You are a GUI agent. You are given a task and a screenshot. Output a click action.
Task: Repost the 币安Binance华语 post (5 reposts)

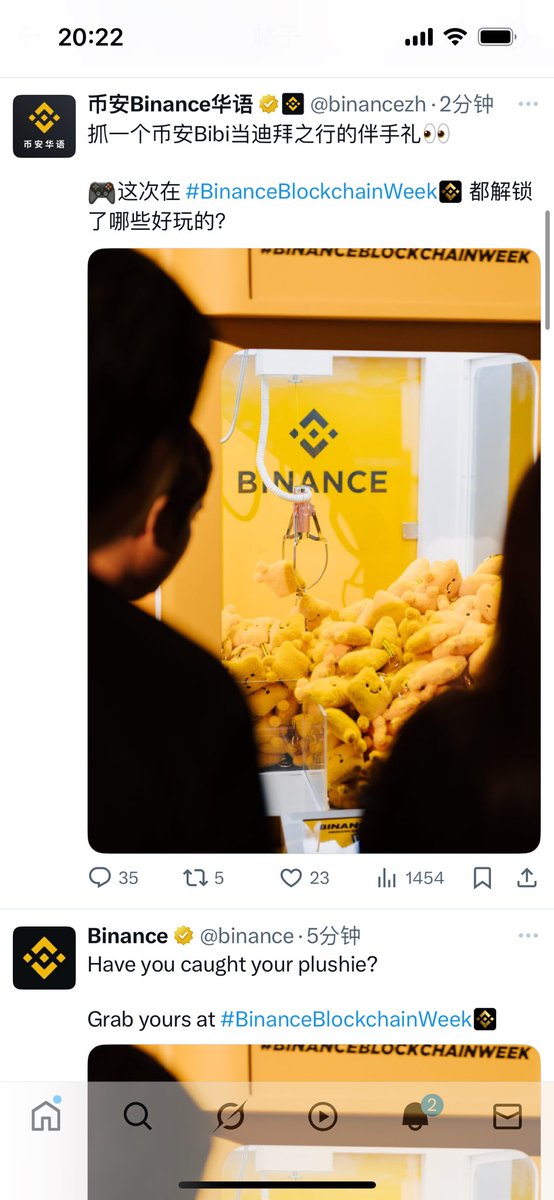click(x=204, y=878)
